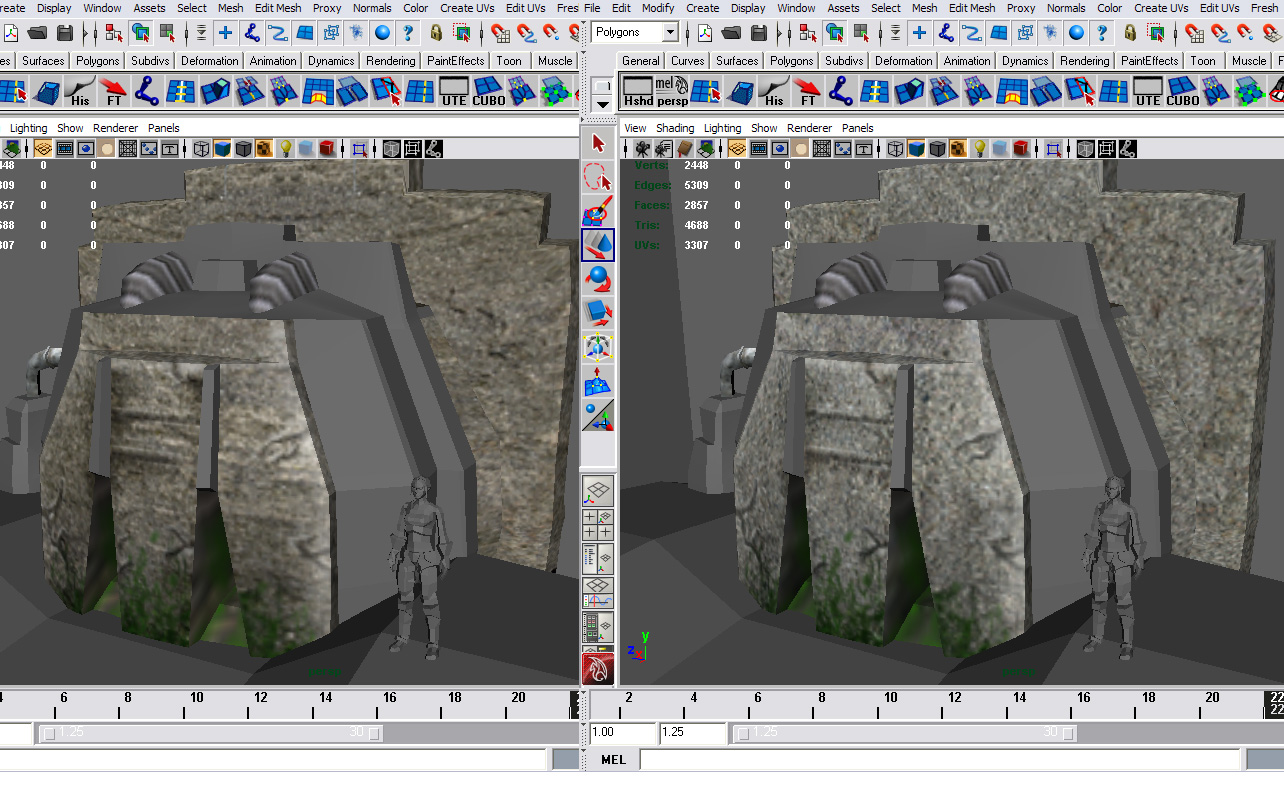The width and height of the screenshot is (1284, 800).
Task: Pick the Scale tool in the toolbox
Action: click(x=598, y=314)
